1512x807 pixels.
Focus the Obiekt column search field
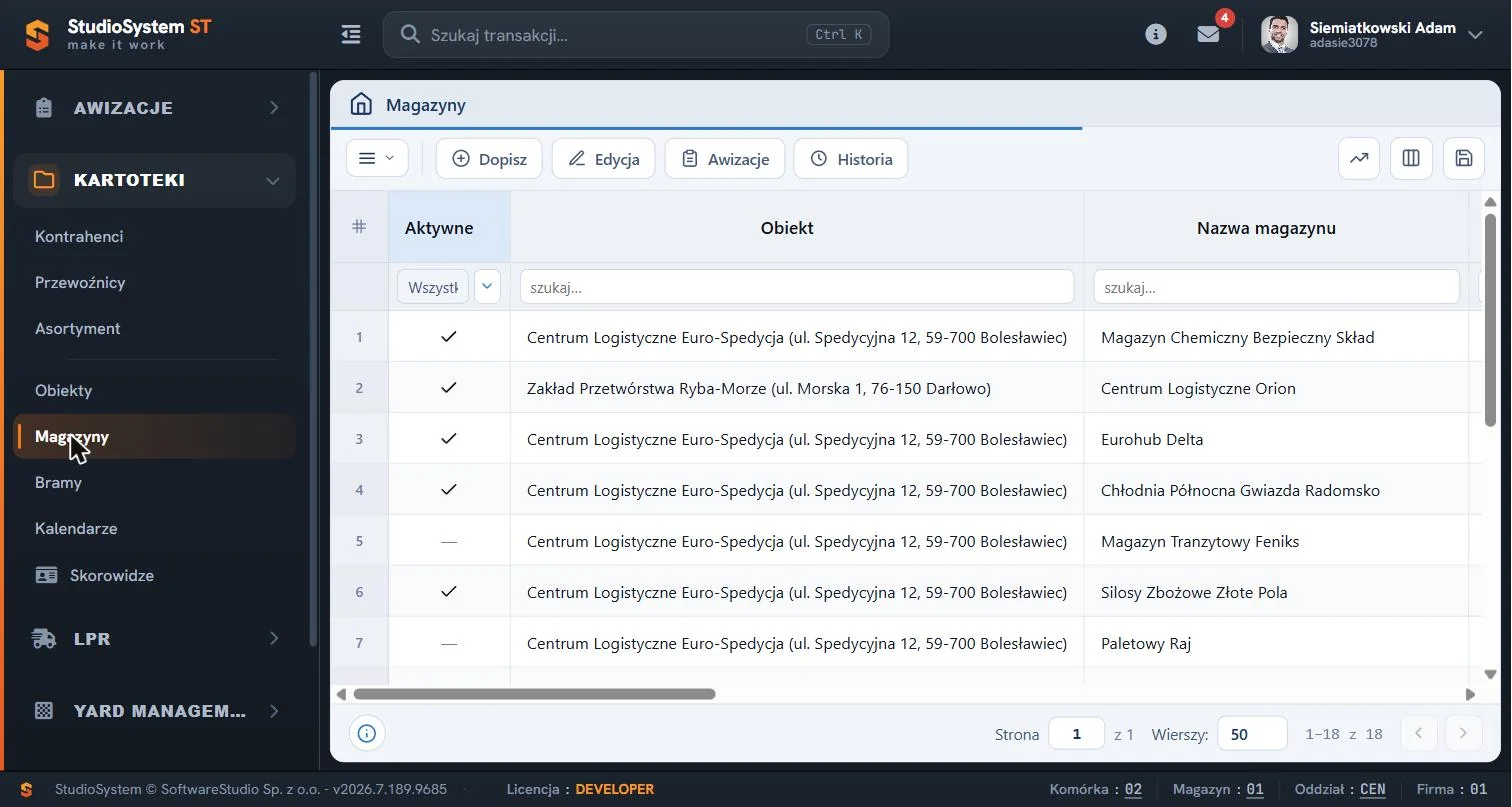pos(797,286)
